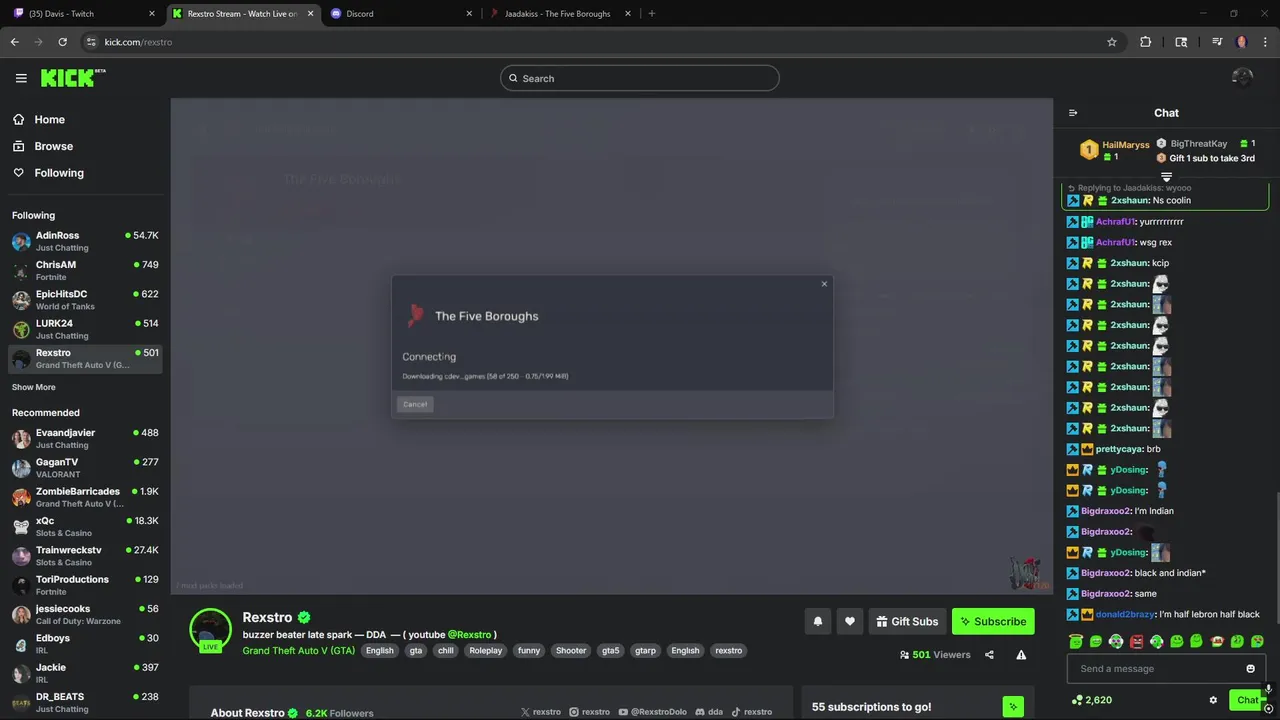Enable stream notifications with the bell icon
Viewport: 1280px width, 720px height.
(818, 621)
